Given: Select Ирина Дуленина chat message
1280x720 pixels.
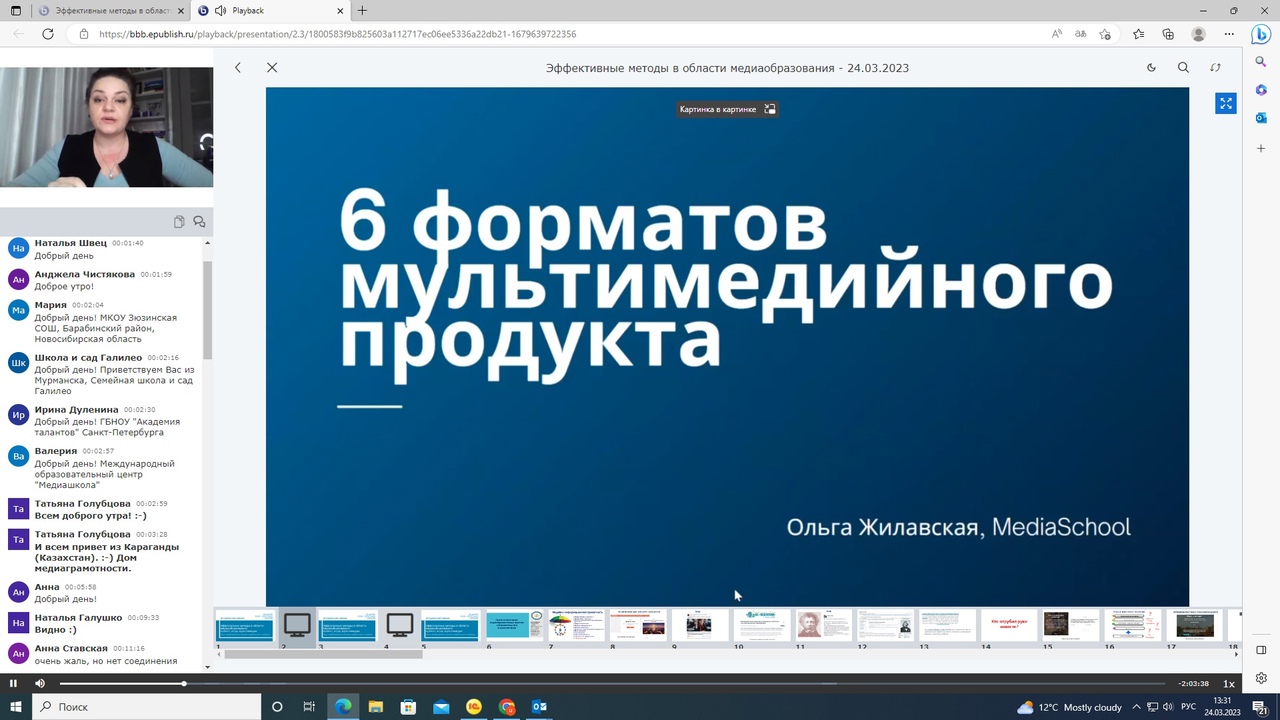Looking at the screenshot, I should click(x=103, y=421).
